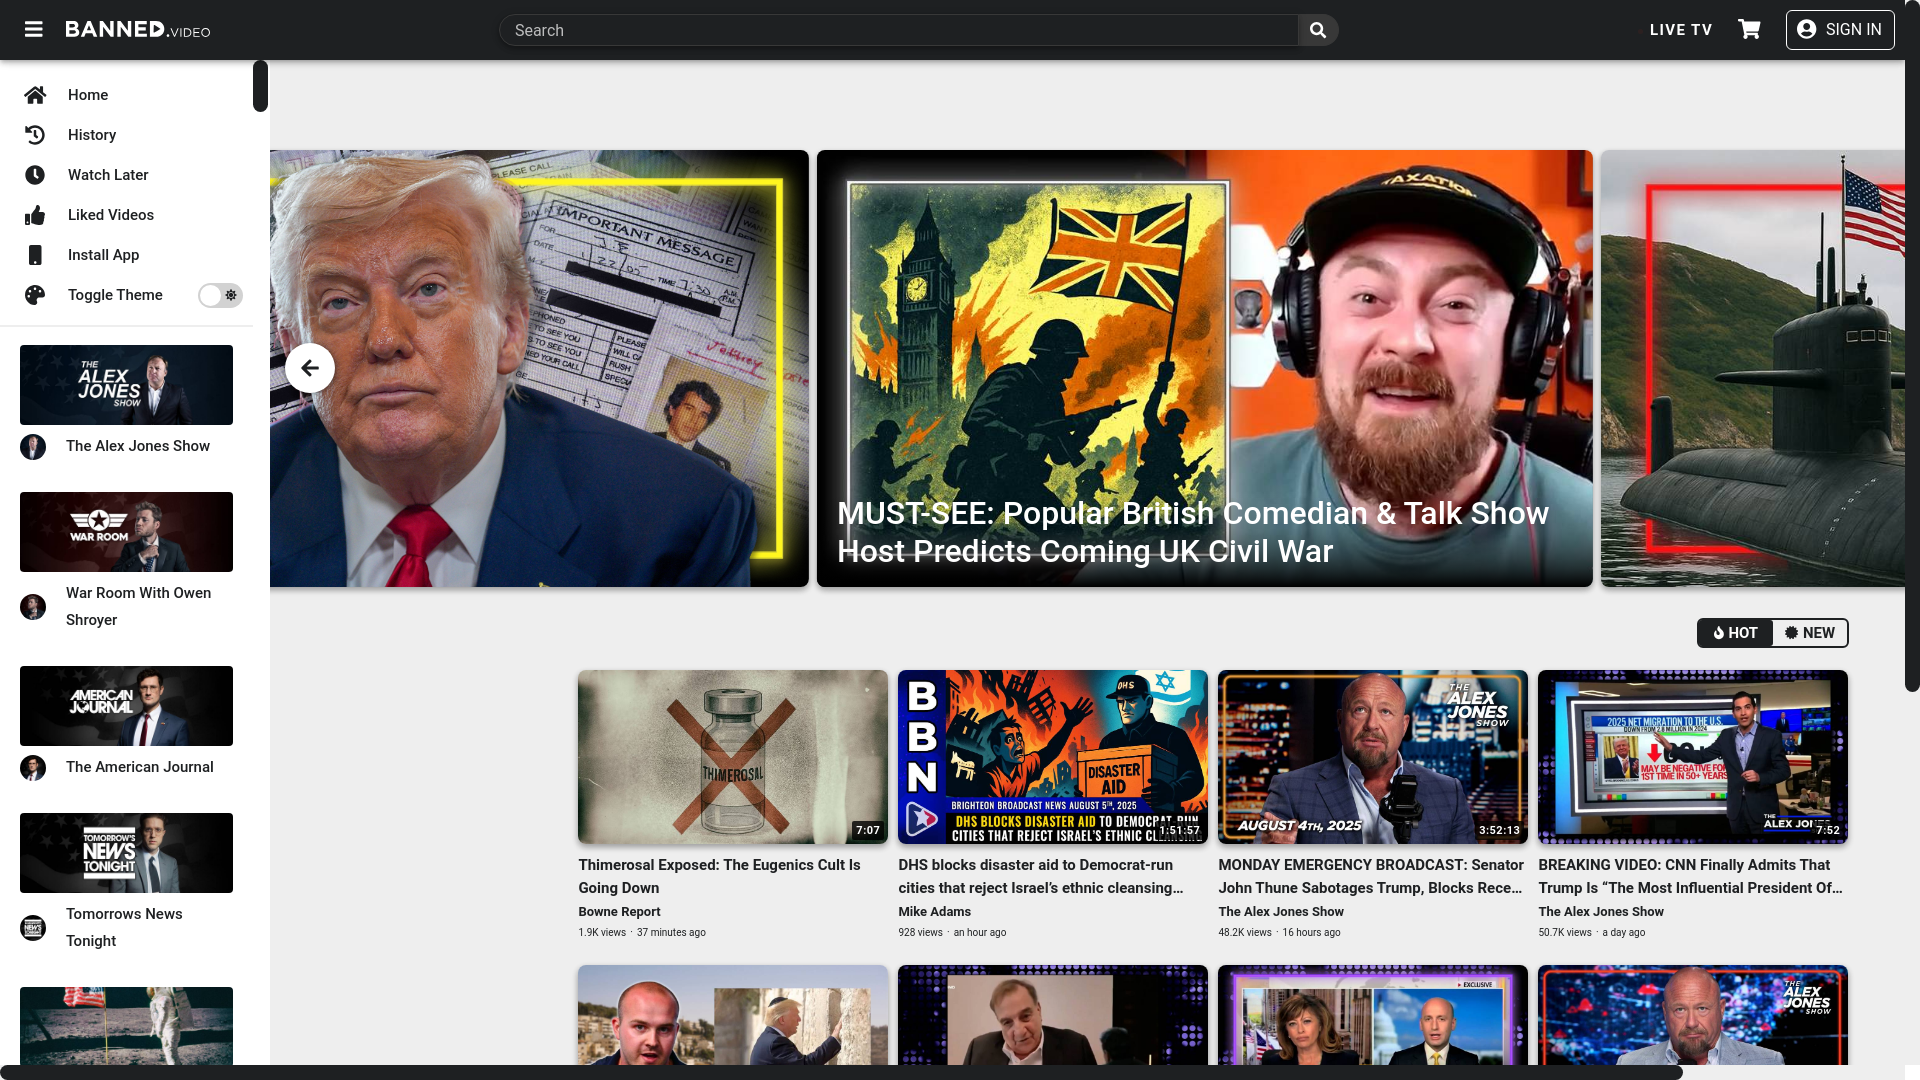The width and height of the screenshot is (1920, 1080).
Task: Click the BREAKING VIDEO CNN title
Action: tap(1690, 876)
